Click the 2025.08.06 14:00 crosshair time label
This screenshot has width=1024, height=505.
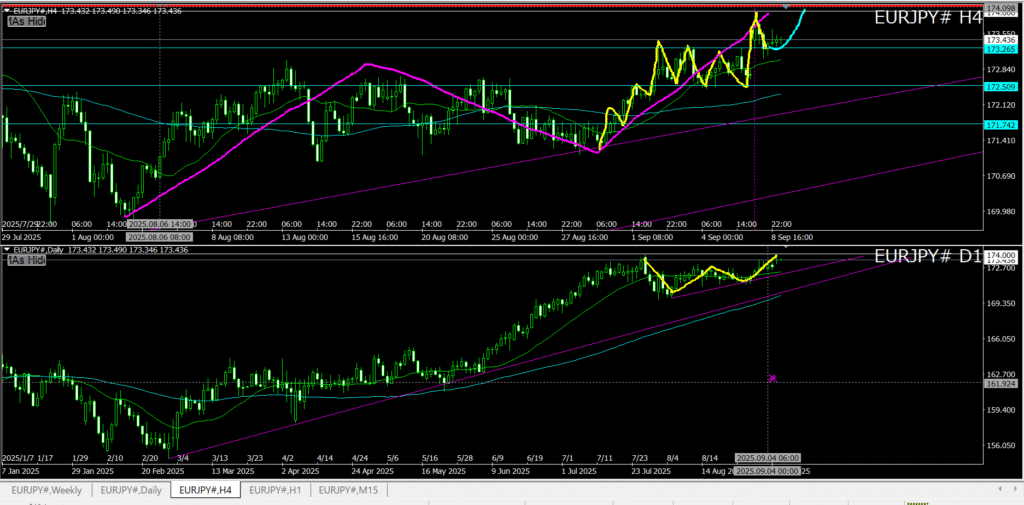pyautogui.click(x=160, y=223)
